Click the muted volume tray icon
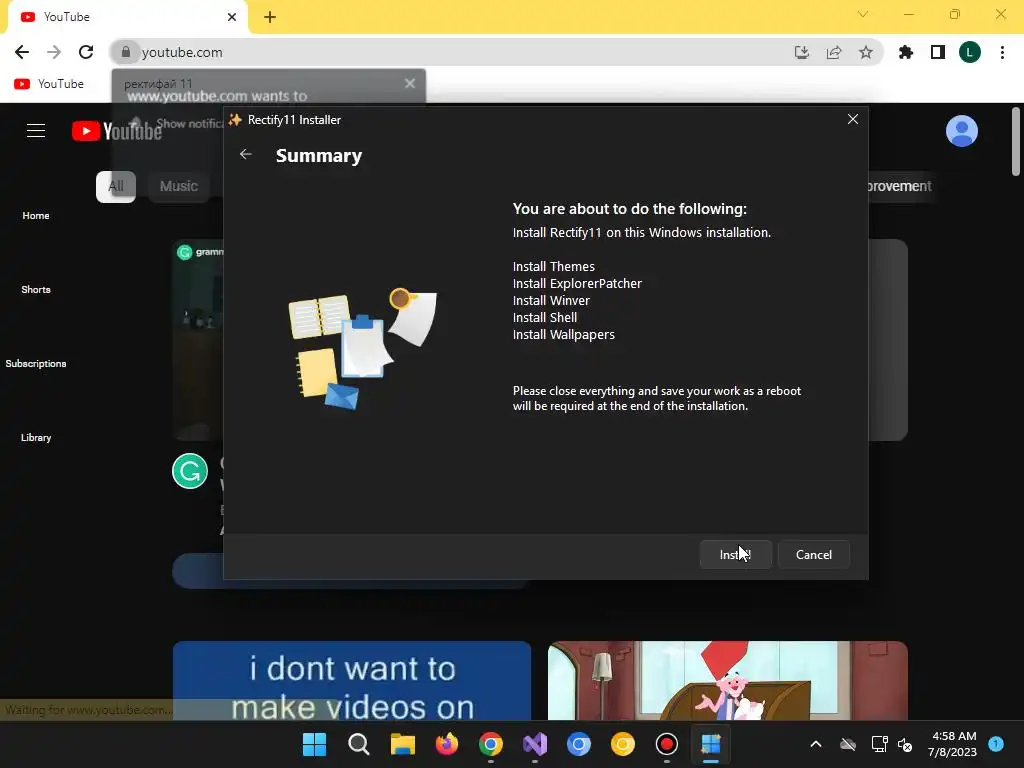The width and height of the screenshot is (1024, 768). [x=905, y=744]
